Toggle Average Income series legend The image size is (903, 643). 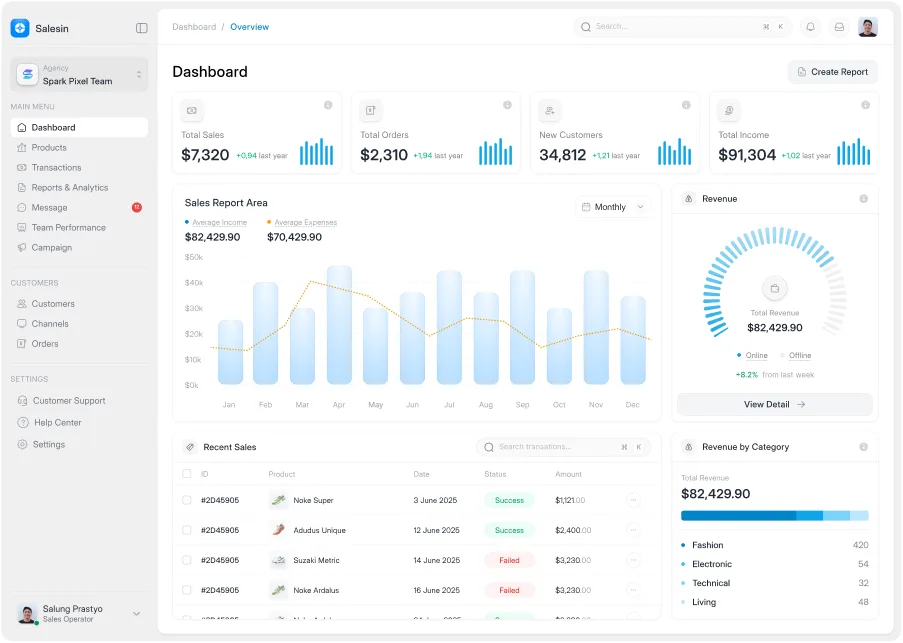click(x=216, y=223)
